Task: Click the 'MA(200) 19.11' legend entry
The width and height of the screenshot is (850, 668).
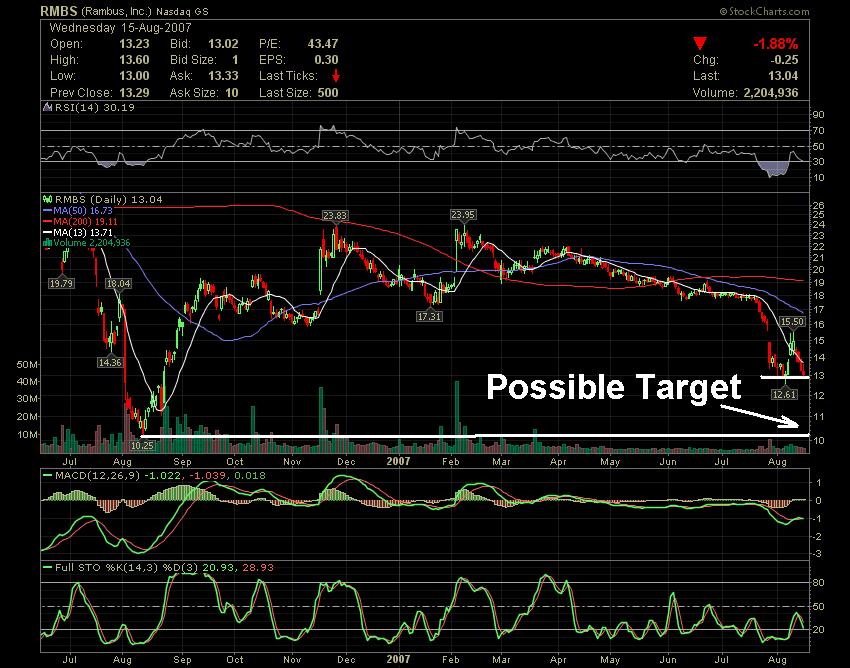Action: tap(86, 222)
